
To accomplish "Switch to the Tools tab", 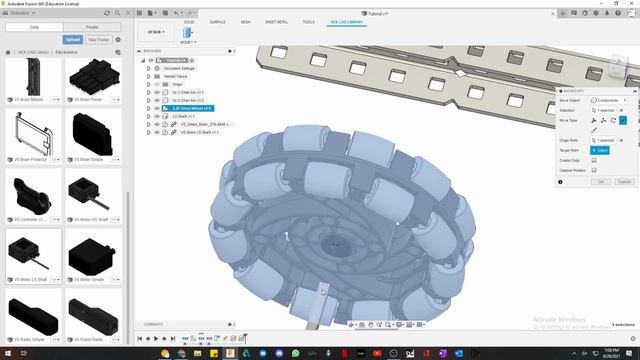I will click(309, 22).
